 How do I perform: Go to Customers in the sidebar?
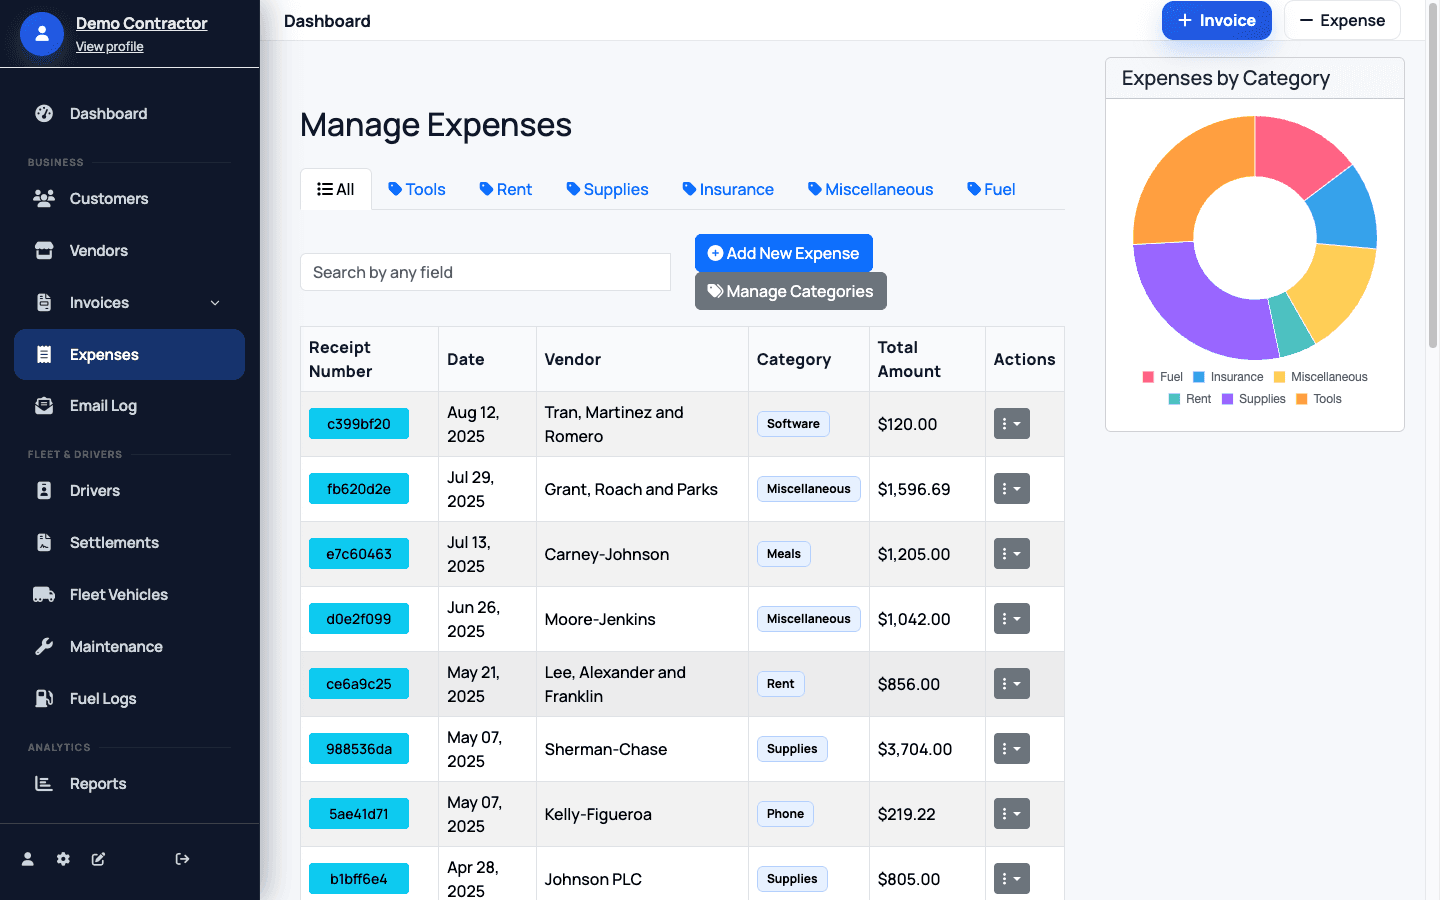tap(129, 199)
